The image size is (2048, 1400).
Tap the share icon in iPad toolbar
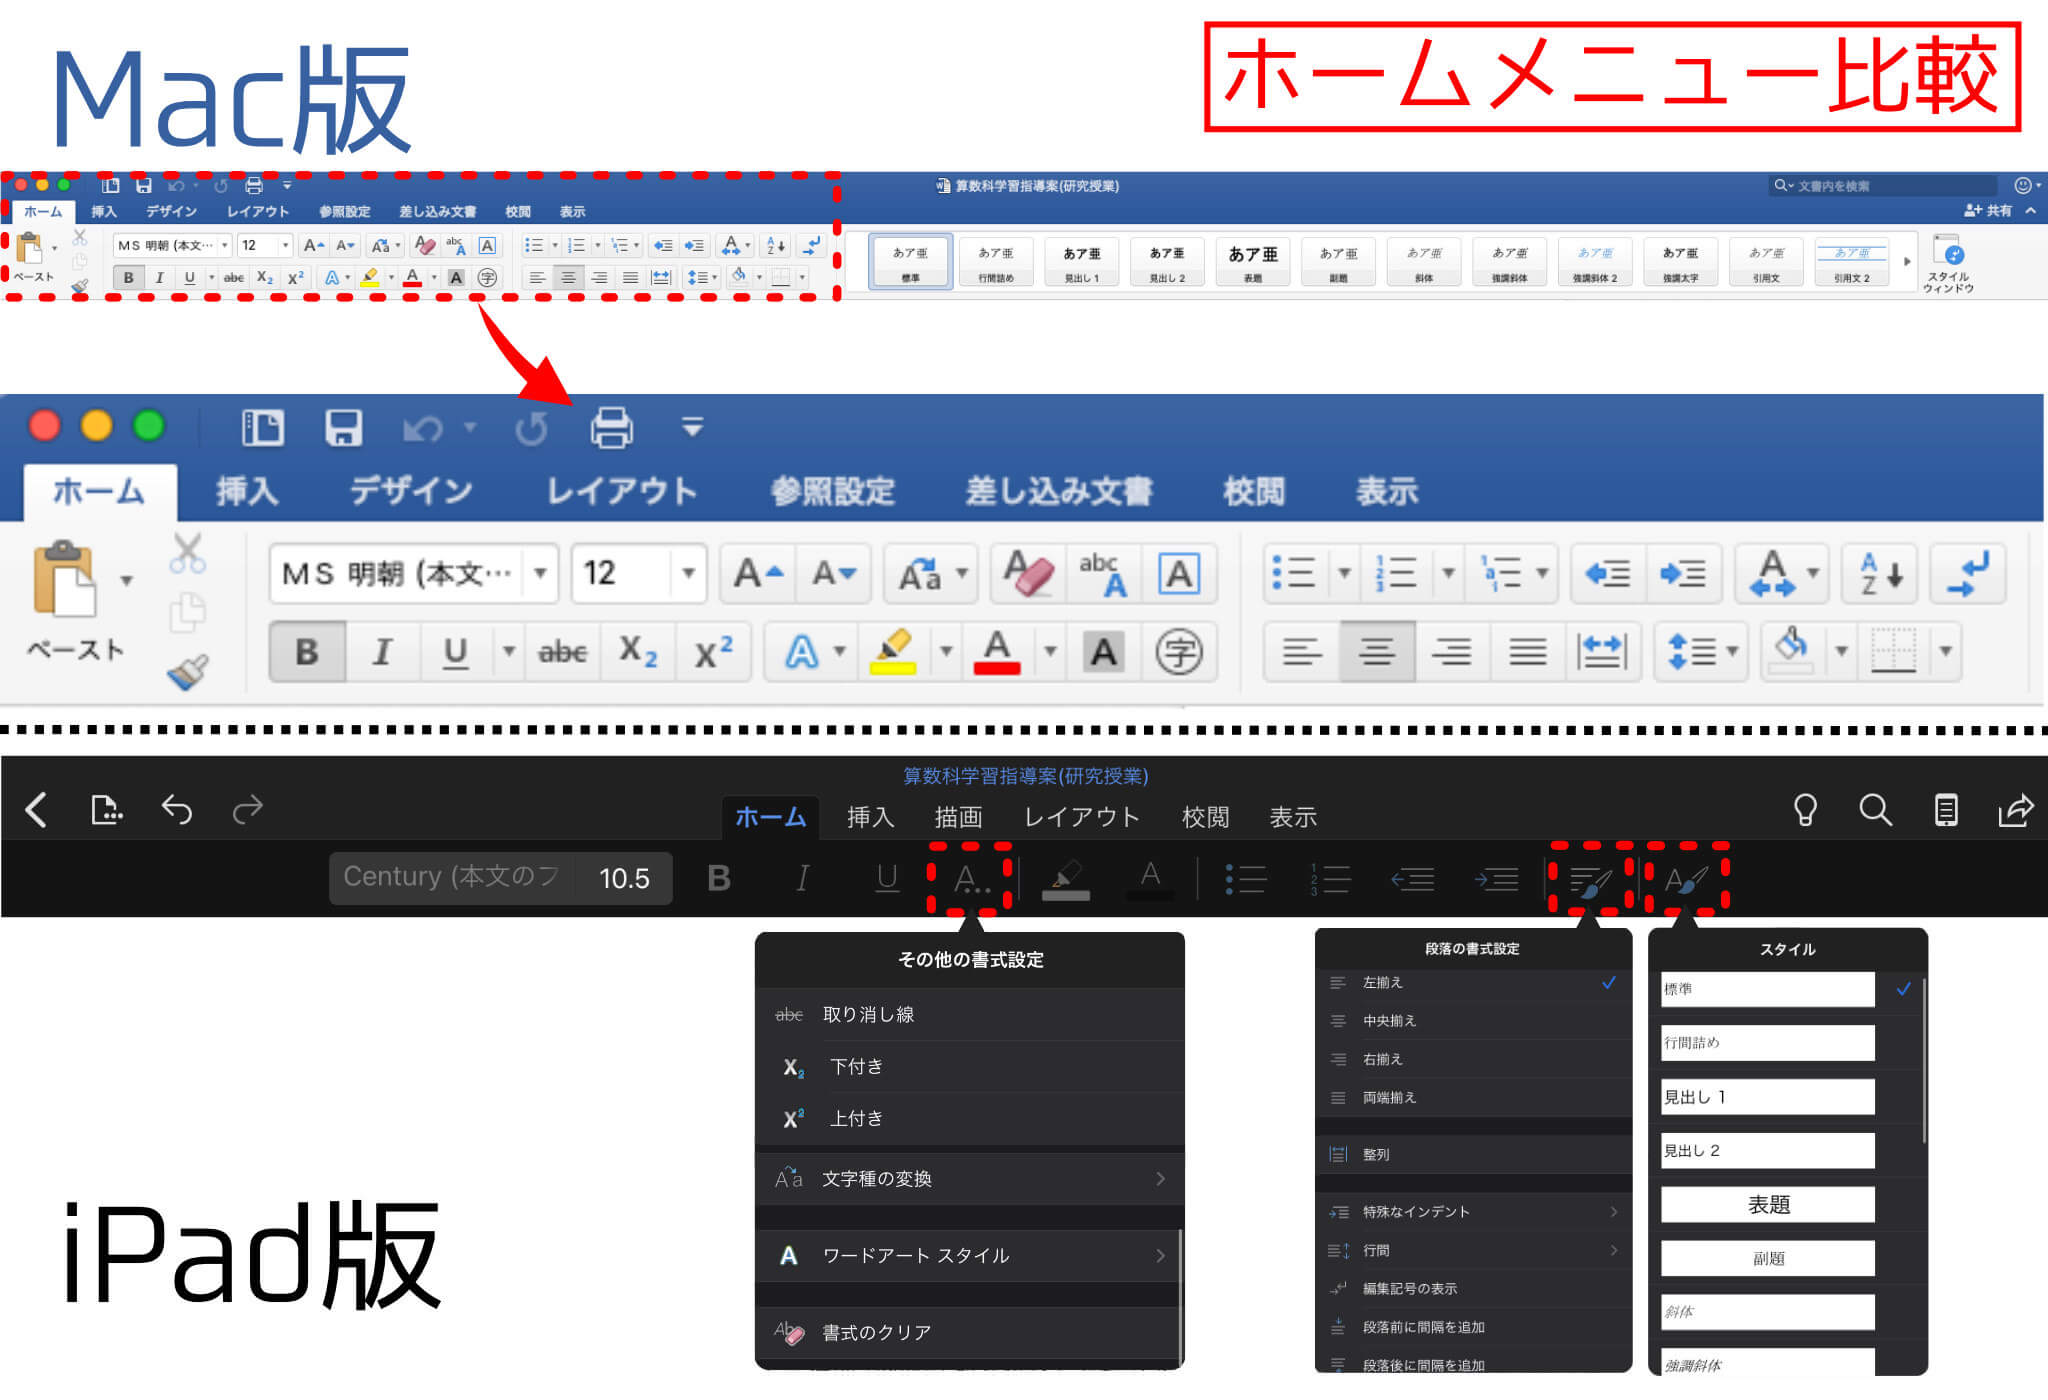(x=2015, y=810)
